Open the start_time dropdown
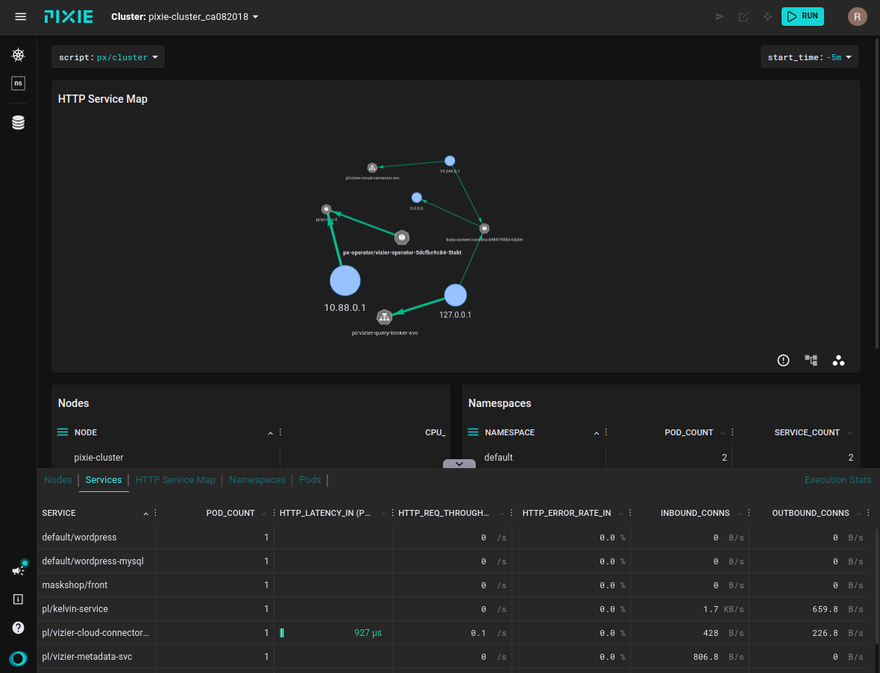The height and width of the screenshot is (673, 880). 810,57
